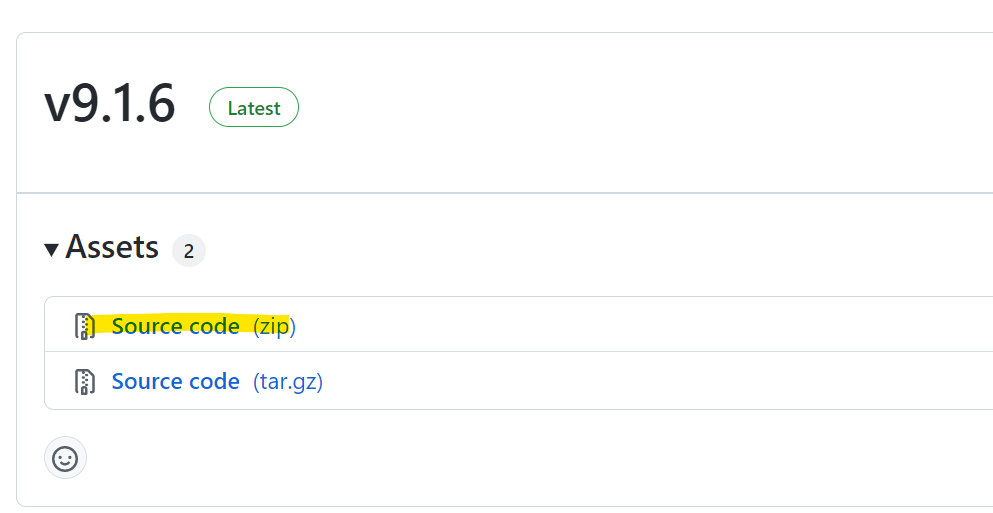Click empty space in the zip asset row

(x=633, y=325)
